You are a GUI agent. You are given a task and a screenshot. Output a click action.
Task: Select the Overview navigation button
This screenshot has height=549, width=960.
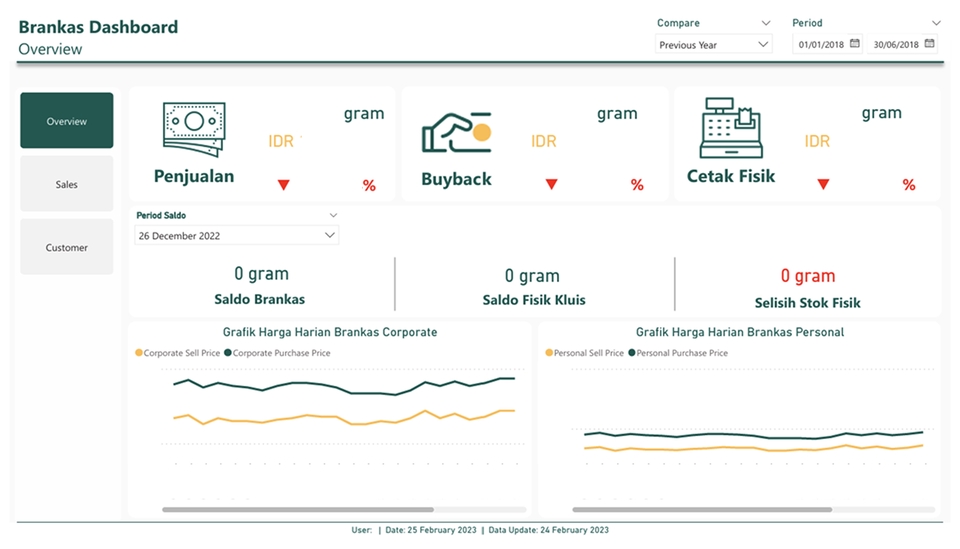[x=67, y=121]
